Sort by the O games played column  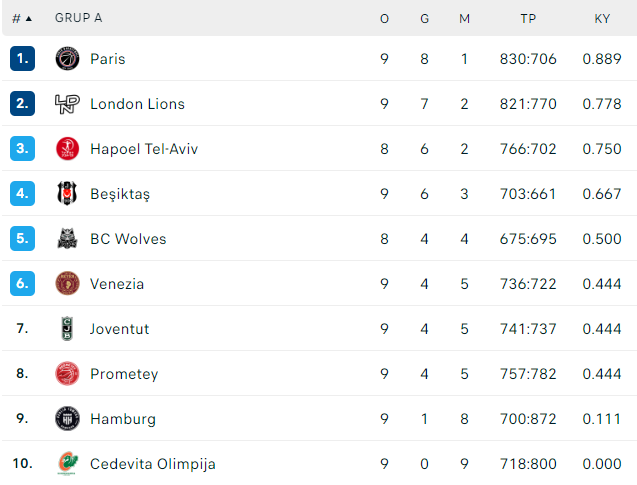tap(384, 19)
